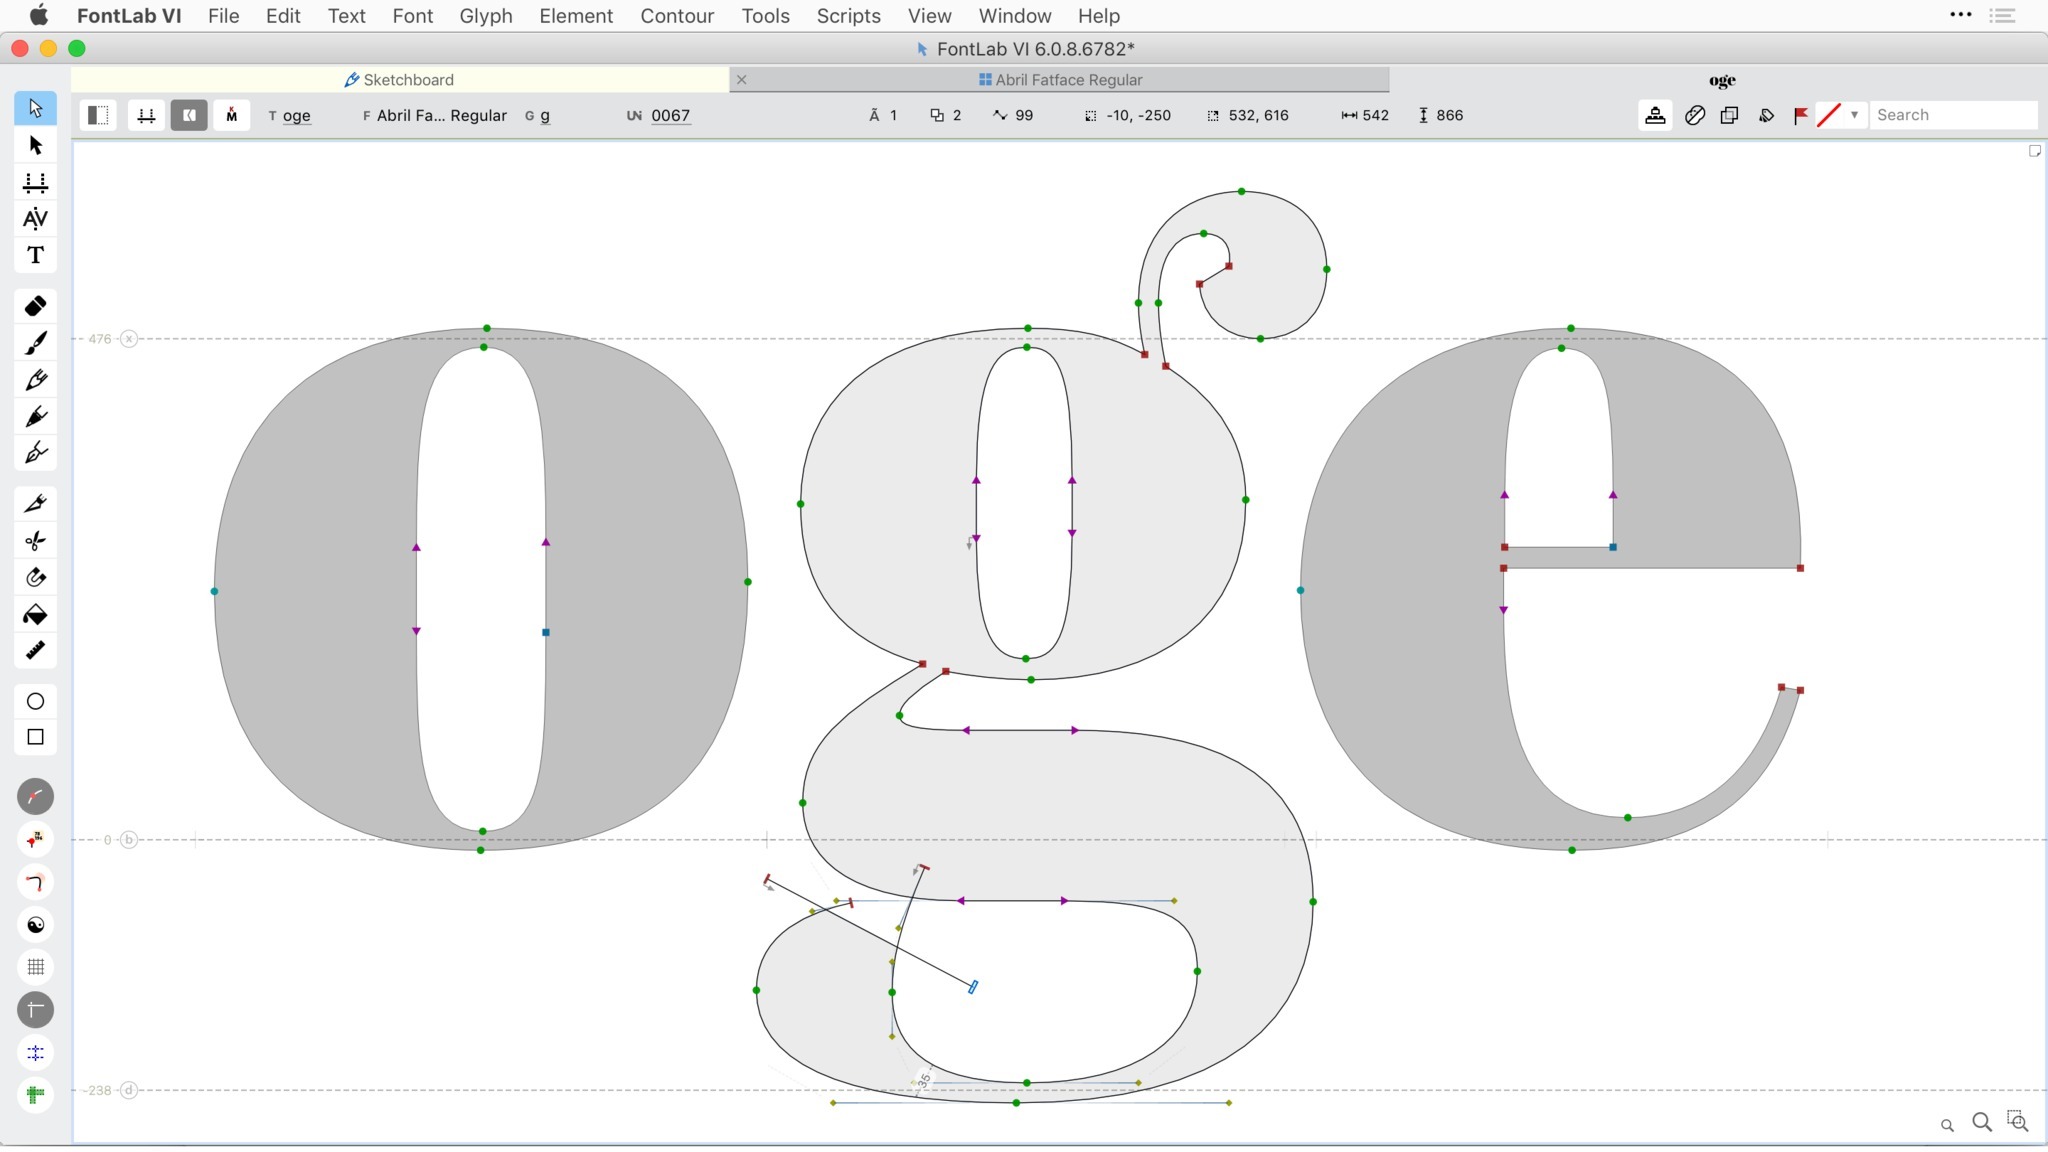The image size is (2048, 1152).
Task: Open the Contour menu
Action: pyautogui.click(x=677, y=16)
